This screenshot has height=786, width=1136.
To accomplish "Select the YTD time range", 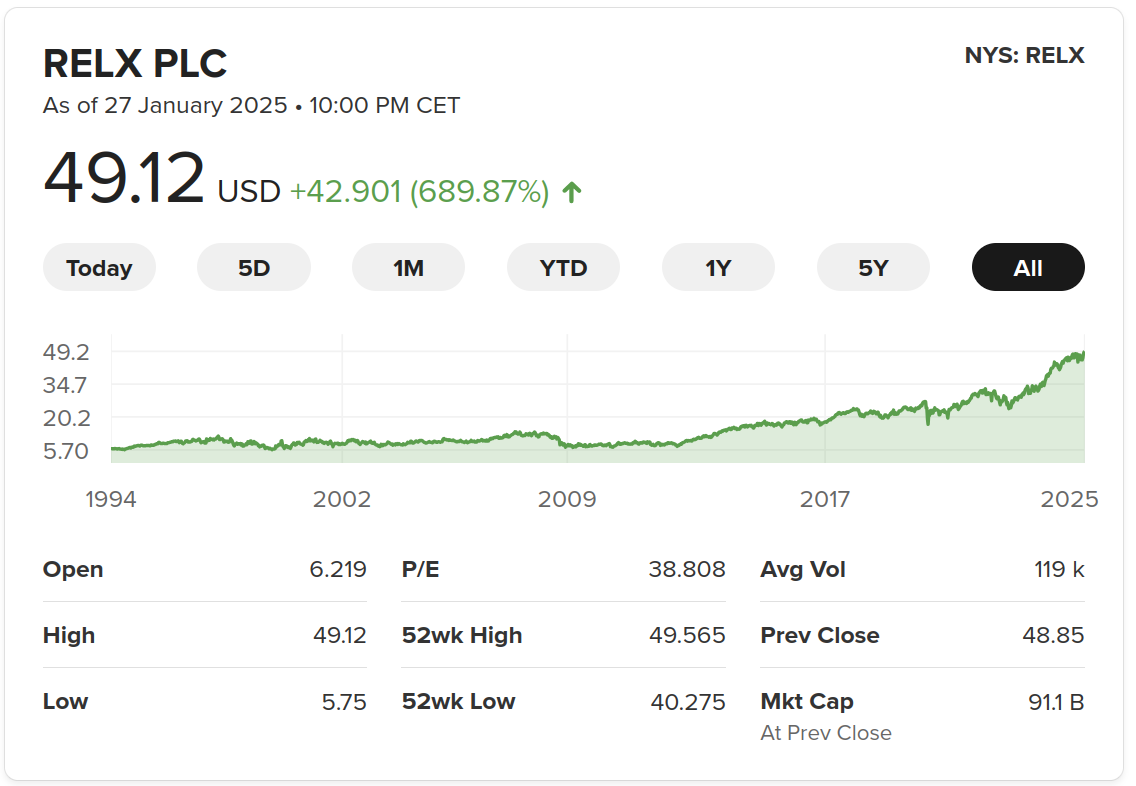I will click(563, 268).
